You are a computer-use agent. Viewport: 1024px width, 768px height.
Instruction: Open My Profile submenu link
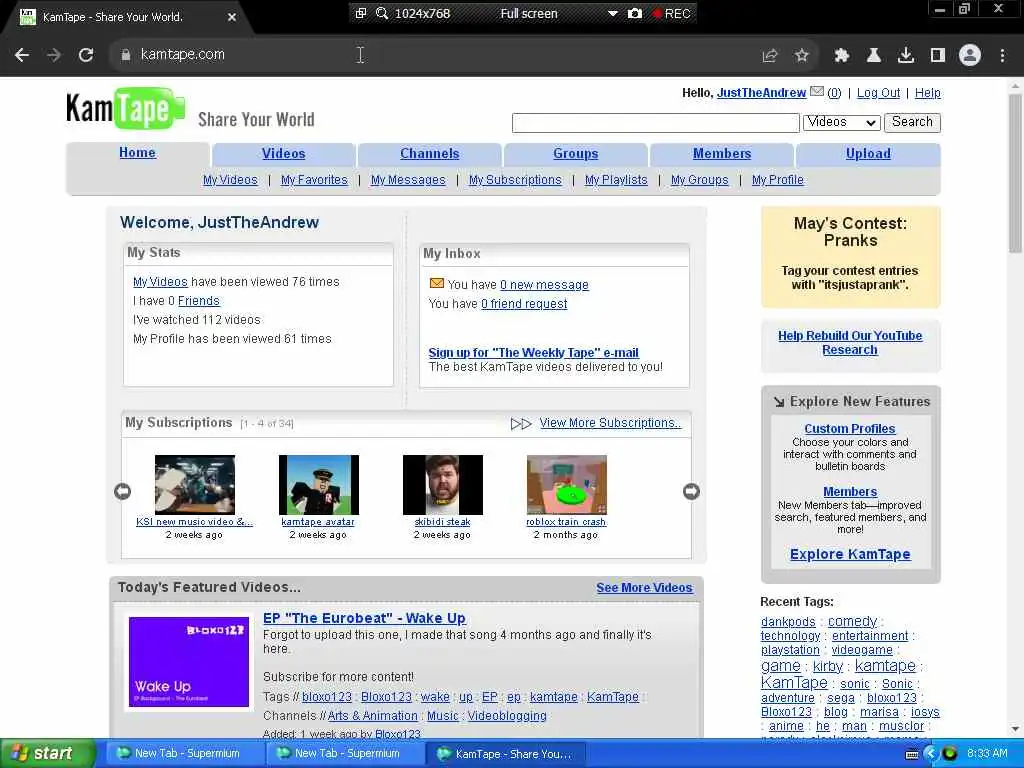click(x=778, y=180)
